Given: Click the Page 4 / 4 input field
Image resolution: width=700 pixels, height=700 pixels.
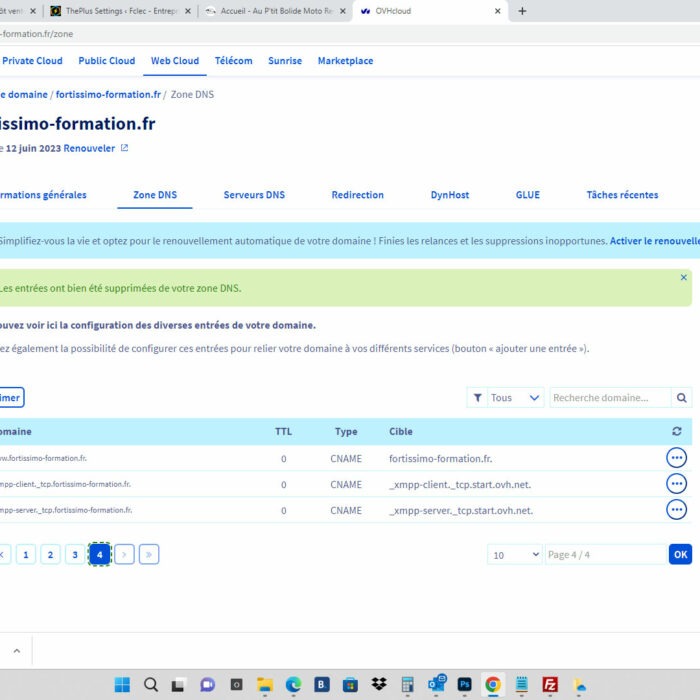Looking at the screenshot, I should tap(606, 554).
